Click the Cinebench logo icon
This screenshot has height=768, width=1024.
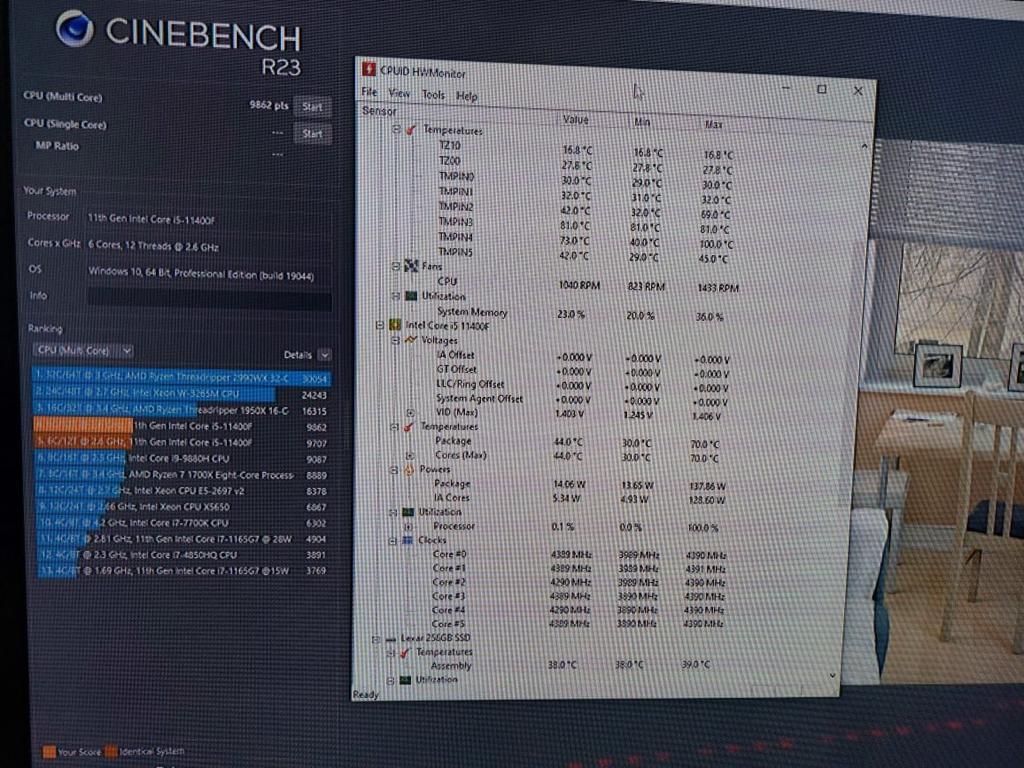point(74,29)
